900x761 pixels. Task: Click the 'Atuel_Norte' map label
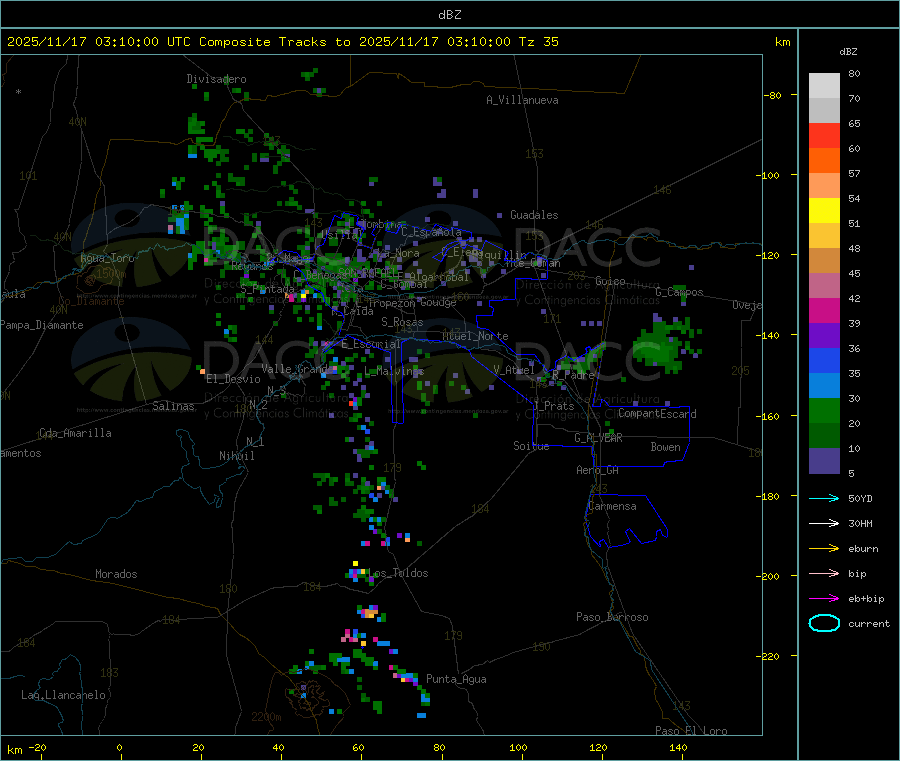click(475, 336)
